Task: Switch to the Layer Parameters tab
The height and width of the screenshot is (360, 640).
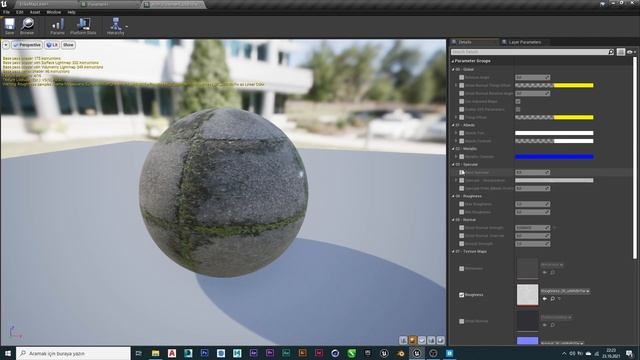Action: tap(524, 42)
